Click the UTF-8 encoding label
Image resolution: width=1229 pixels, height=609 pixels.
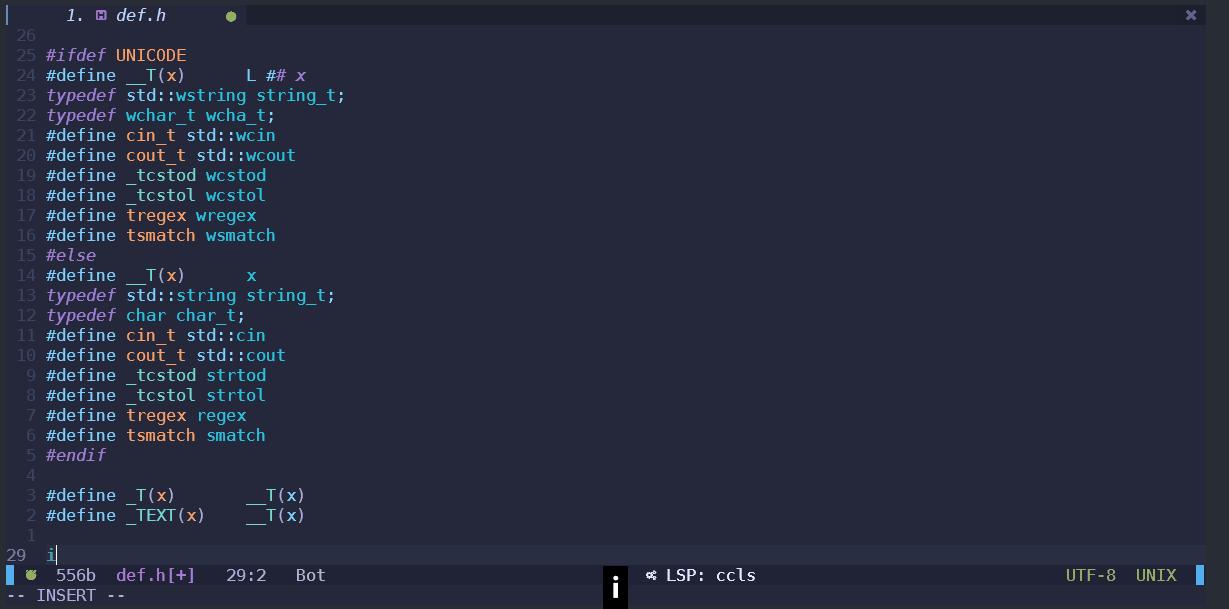(x=1090, y=575)
